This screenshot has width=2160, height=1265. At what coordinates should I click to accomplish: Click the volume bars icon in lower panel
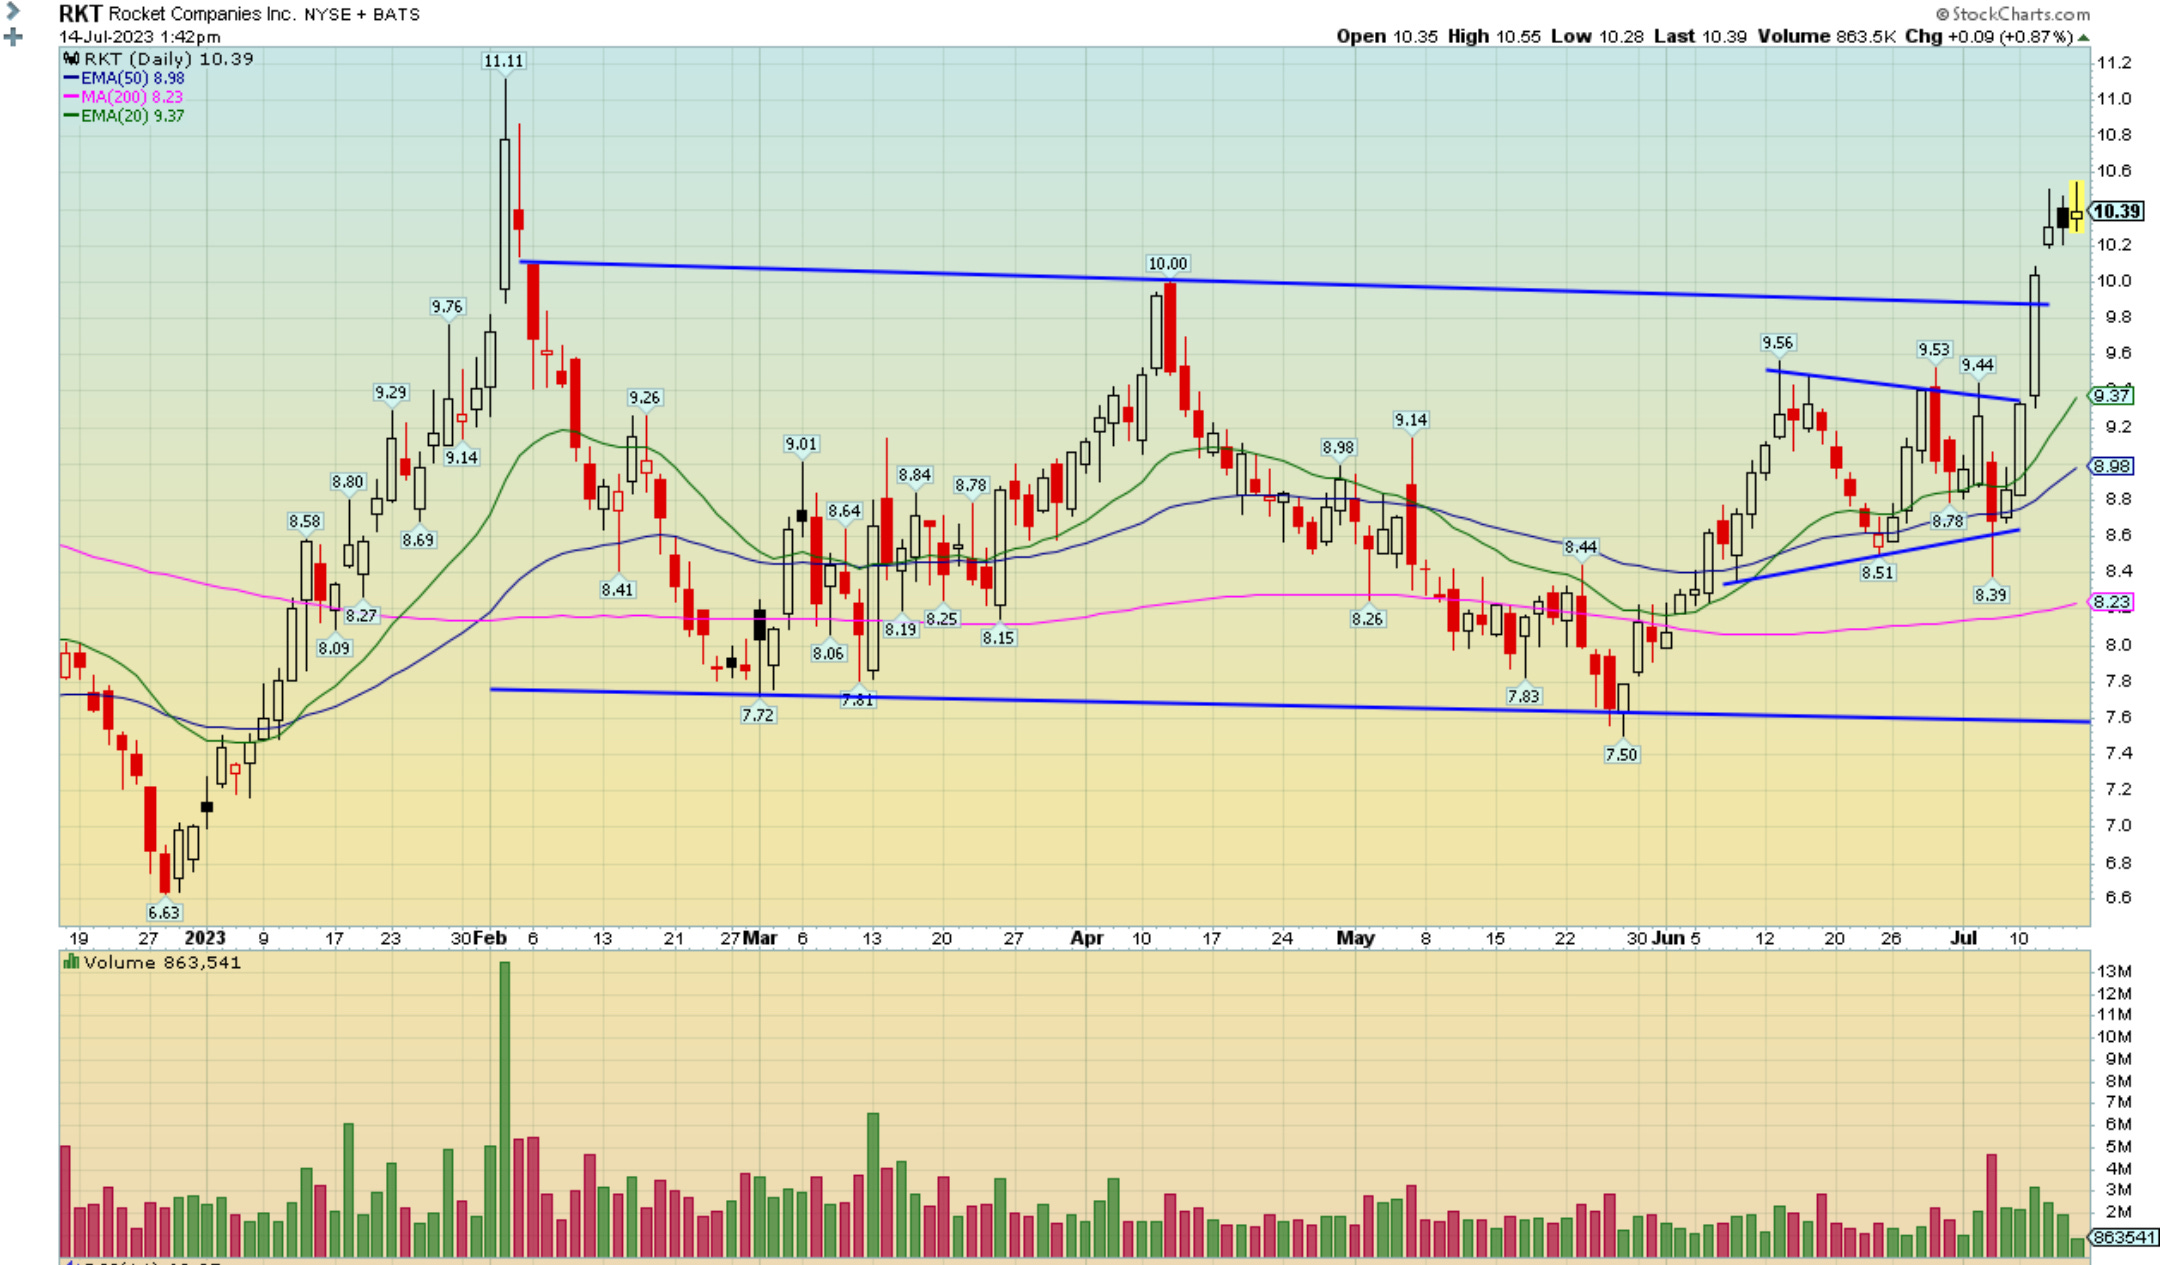[x=72, y=962]
